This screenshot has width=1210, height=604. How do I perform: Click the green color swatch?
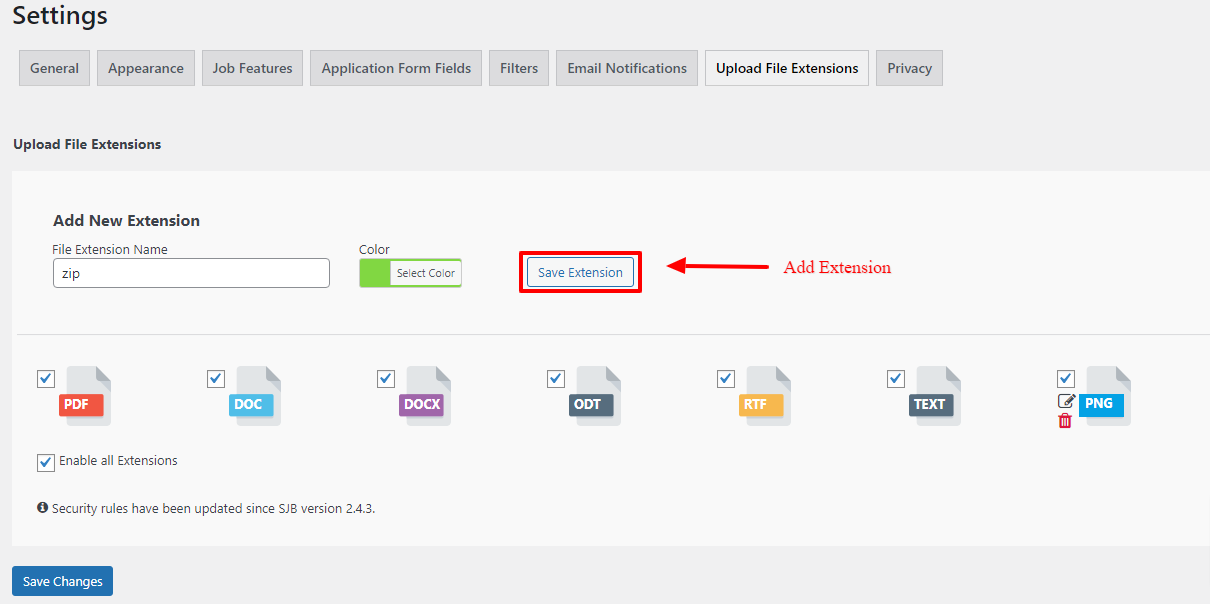coord(375,273)
